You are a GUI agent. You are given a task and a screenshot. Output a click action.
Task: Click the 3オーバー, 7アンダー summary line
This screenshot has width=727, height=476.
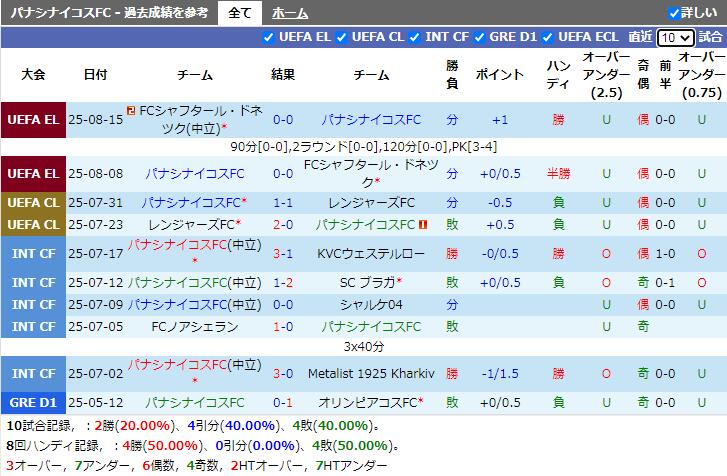197,465
